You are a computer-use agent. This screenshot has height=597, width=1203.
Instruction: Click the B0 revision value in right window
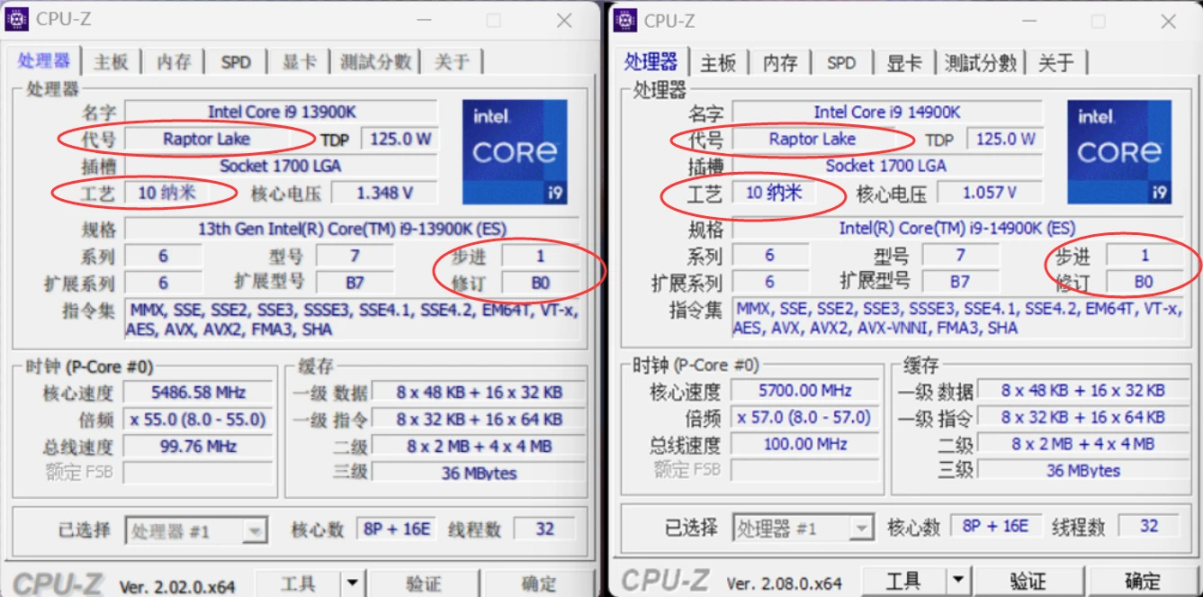[x=1144, y=283]
